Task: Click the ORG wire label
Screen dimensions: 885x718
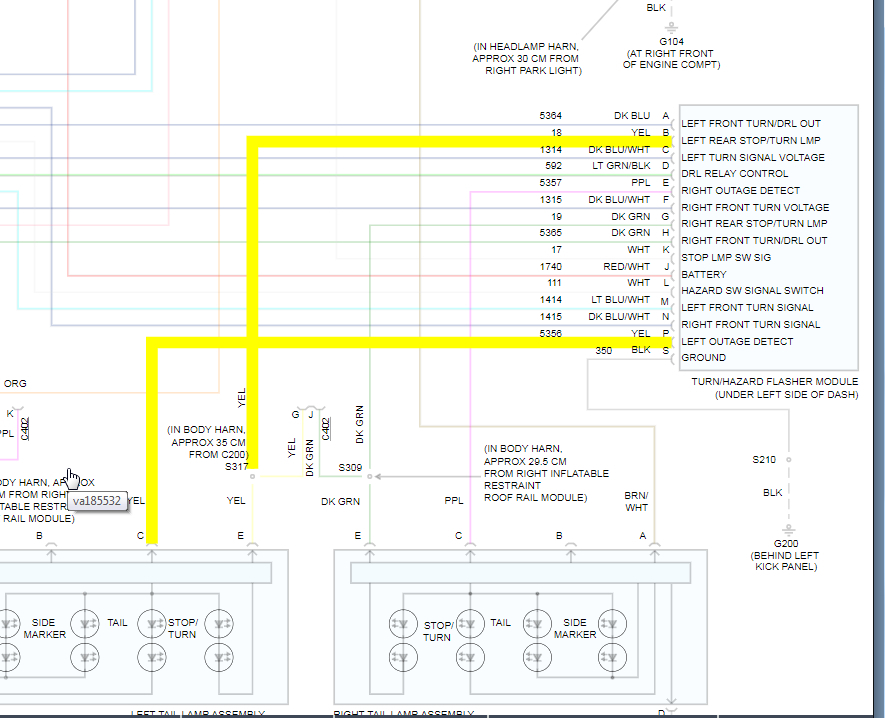Action: (x=15, y=384)
